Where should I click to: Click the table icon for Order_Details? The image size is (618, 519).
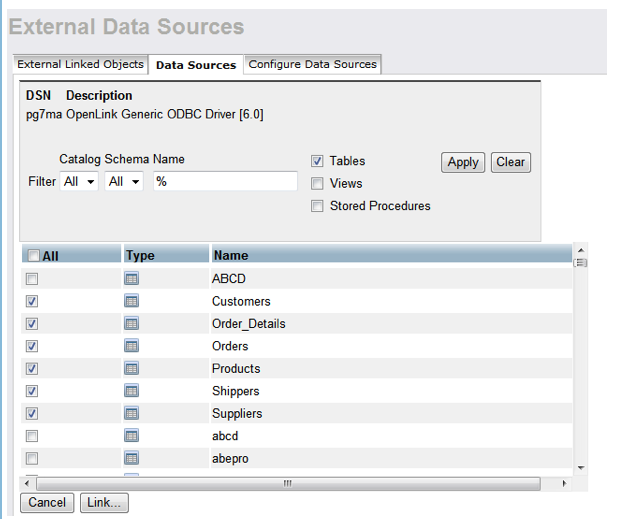(131, 323)
